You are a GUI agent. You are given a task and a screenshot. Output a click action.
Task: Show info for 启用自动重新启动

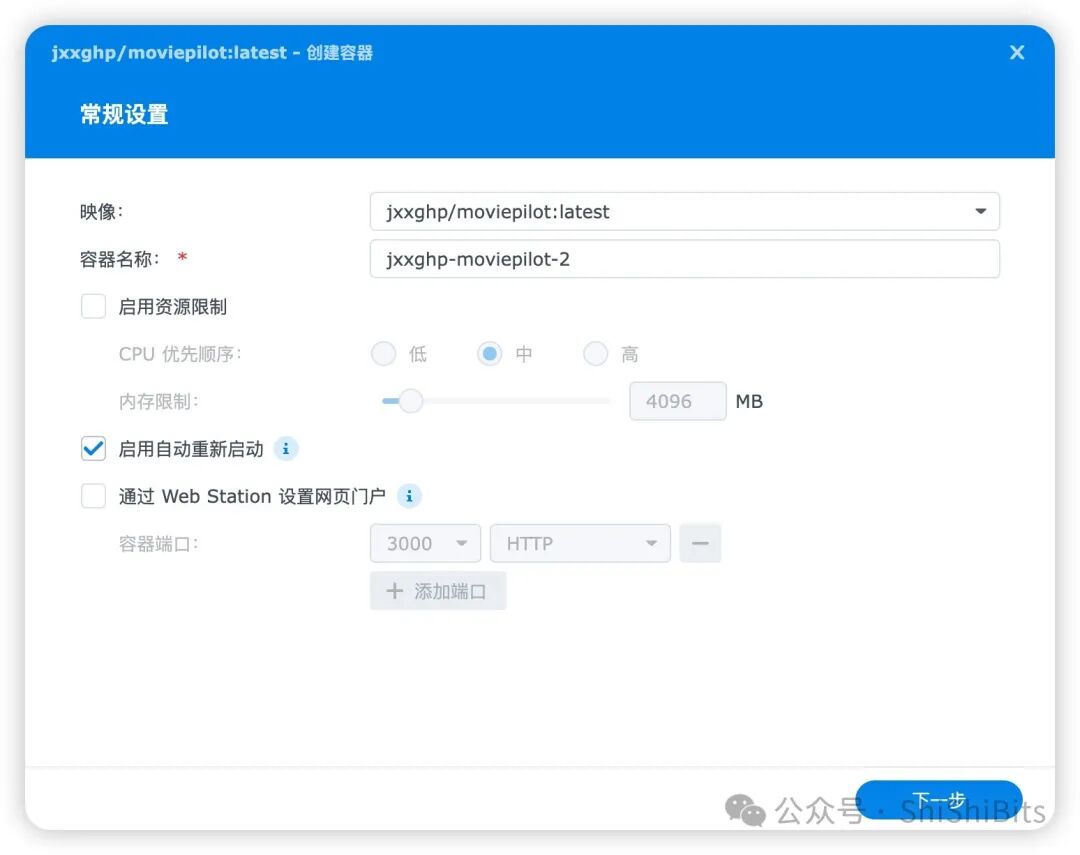tap(286, 449)
